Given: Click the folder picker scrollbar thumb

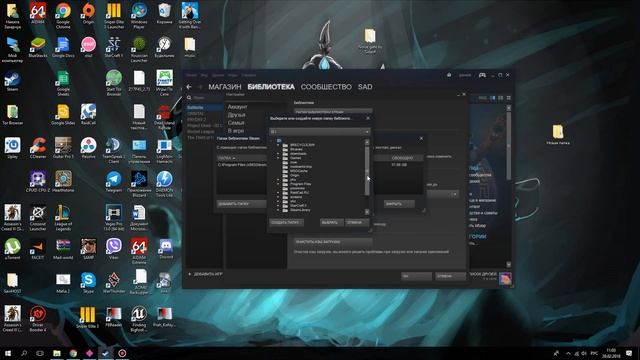Looking at the screenshot, I should [x=367, y=171].
